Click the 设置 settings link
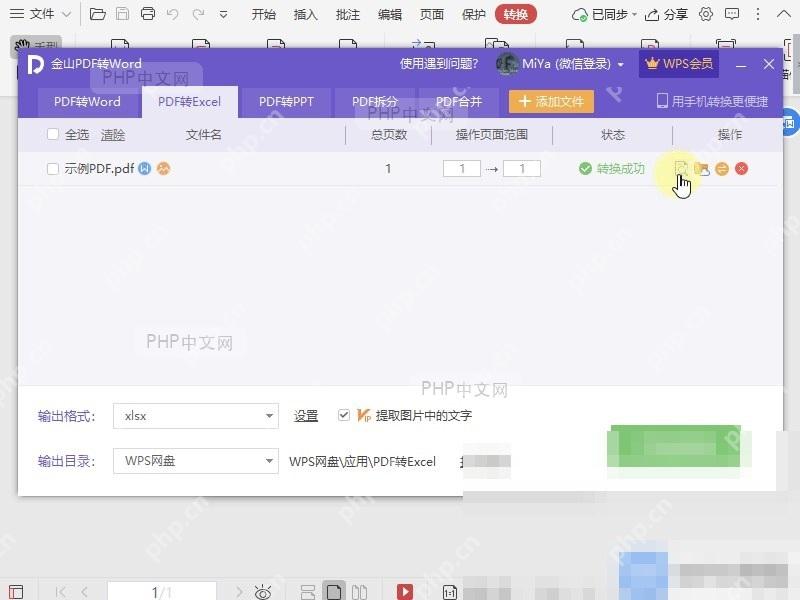Screen dimensions: 800x600 (x=306, y=416)
